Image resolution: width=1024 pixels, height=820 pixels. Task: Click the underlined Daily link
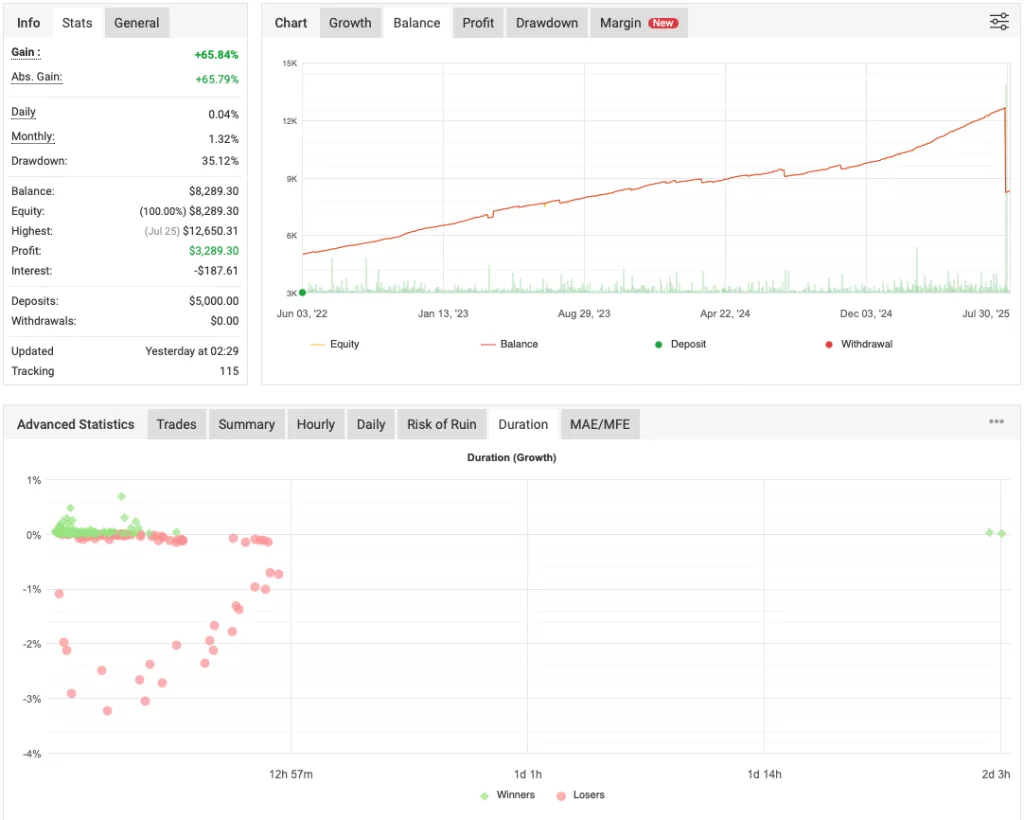pyautogui.click(x=23, y=112)
